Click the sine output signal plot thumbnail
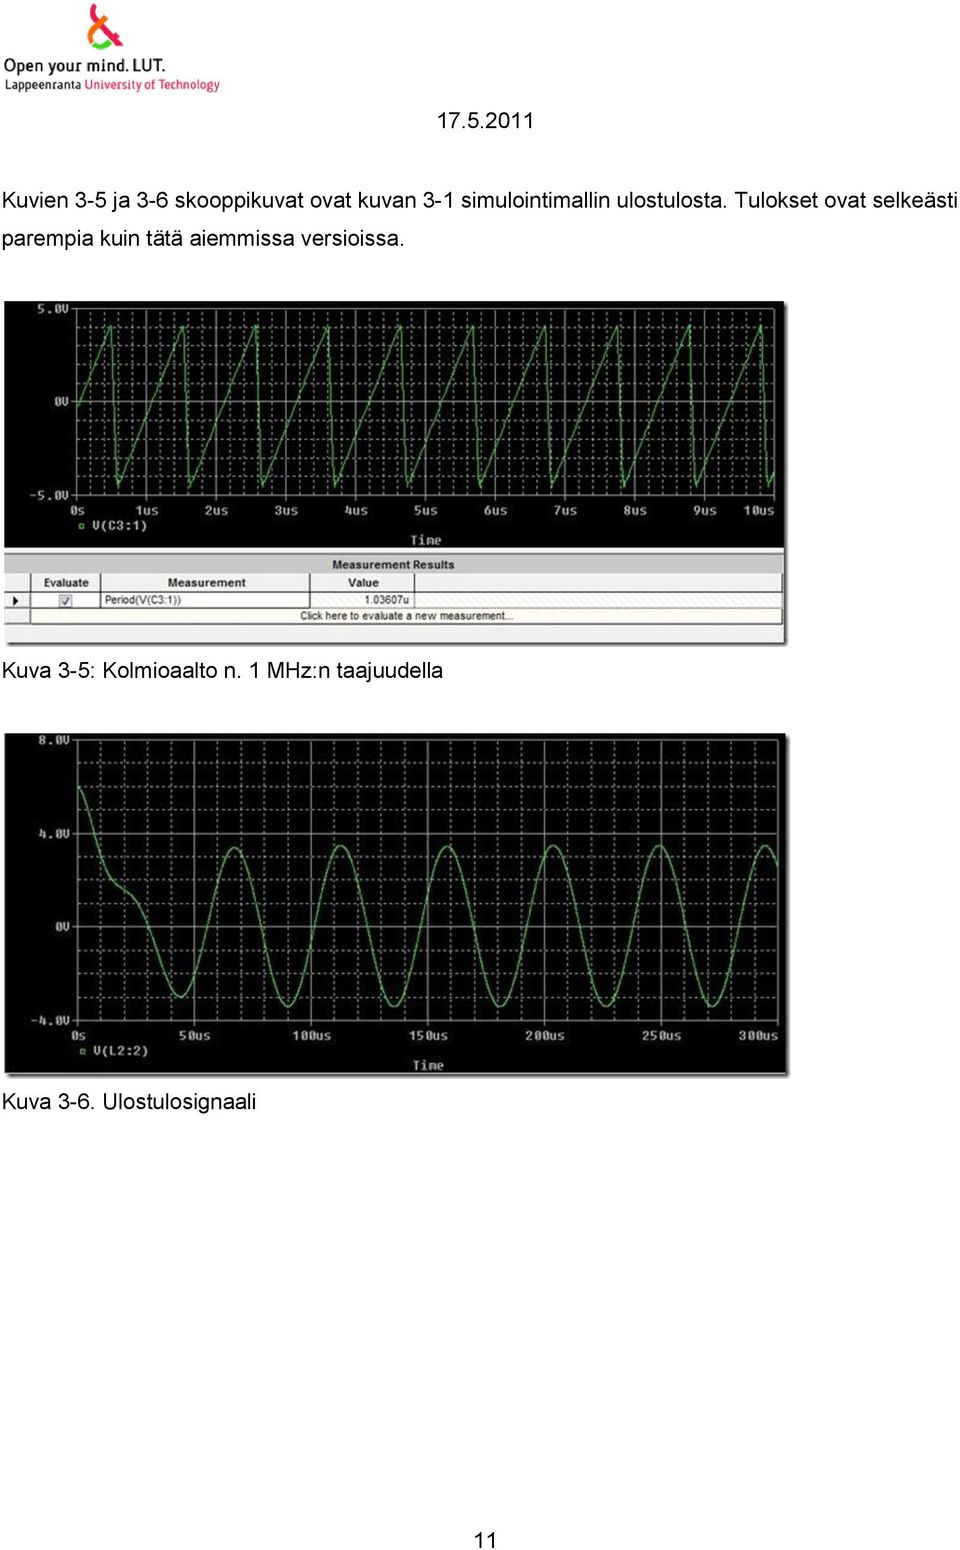 point(396,904)
